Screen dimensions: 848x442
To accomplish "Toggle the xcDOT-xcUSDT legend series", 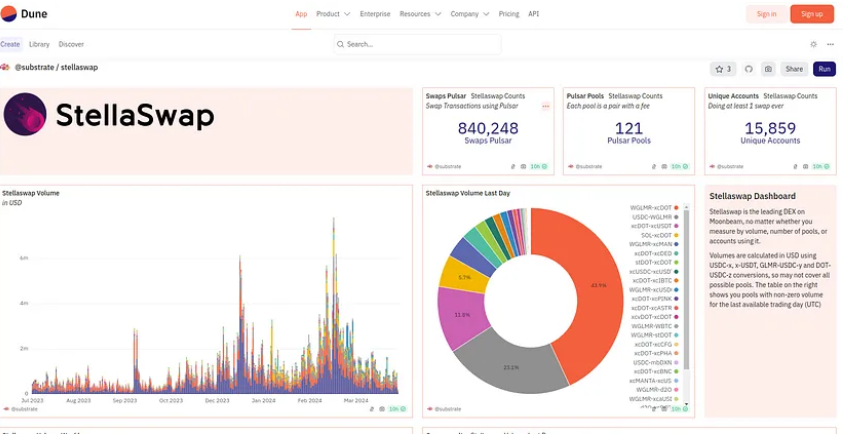I will [x=654, y=226].
